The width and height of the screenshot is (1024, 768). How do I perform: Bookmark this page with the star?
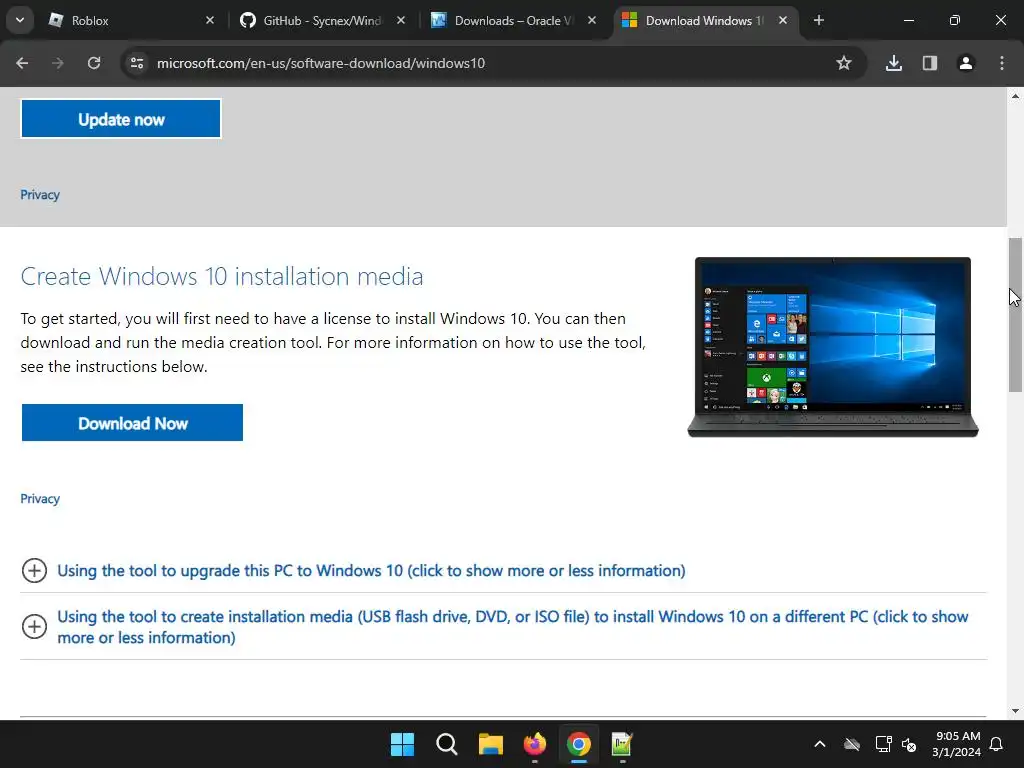[844, 63]
